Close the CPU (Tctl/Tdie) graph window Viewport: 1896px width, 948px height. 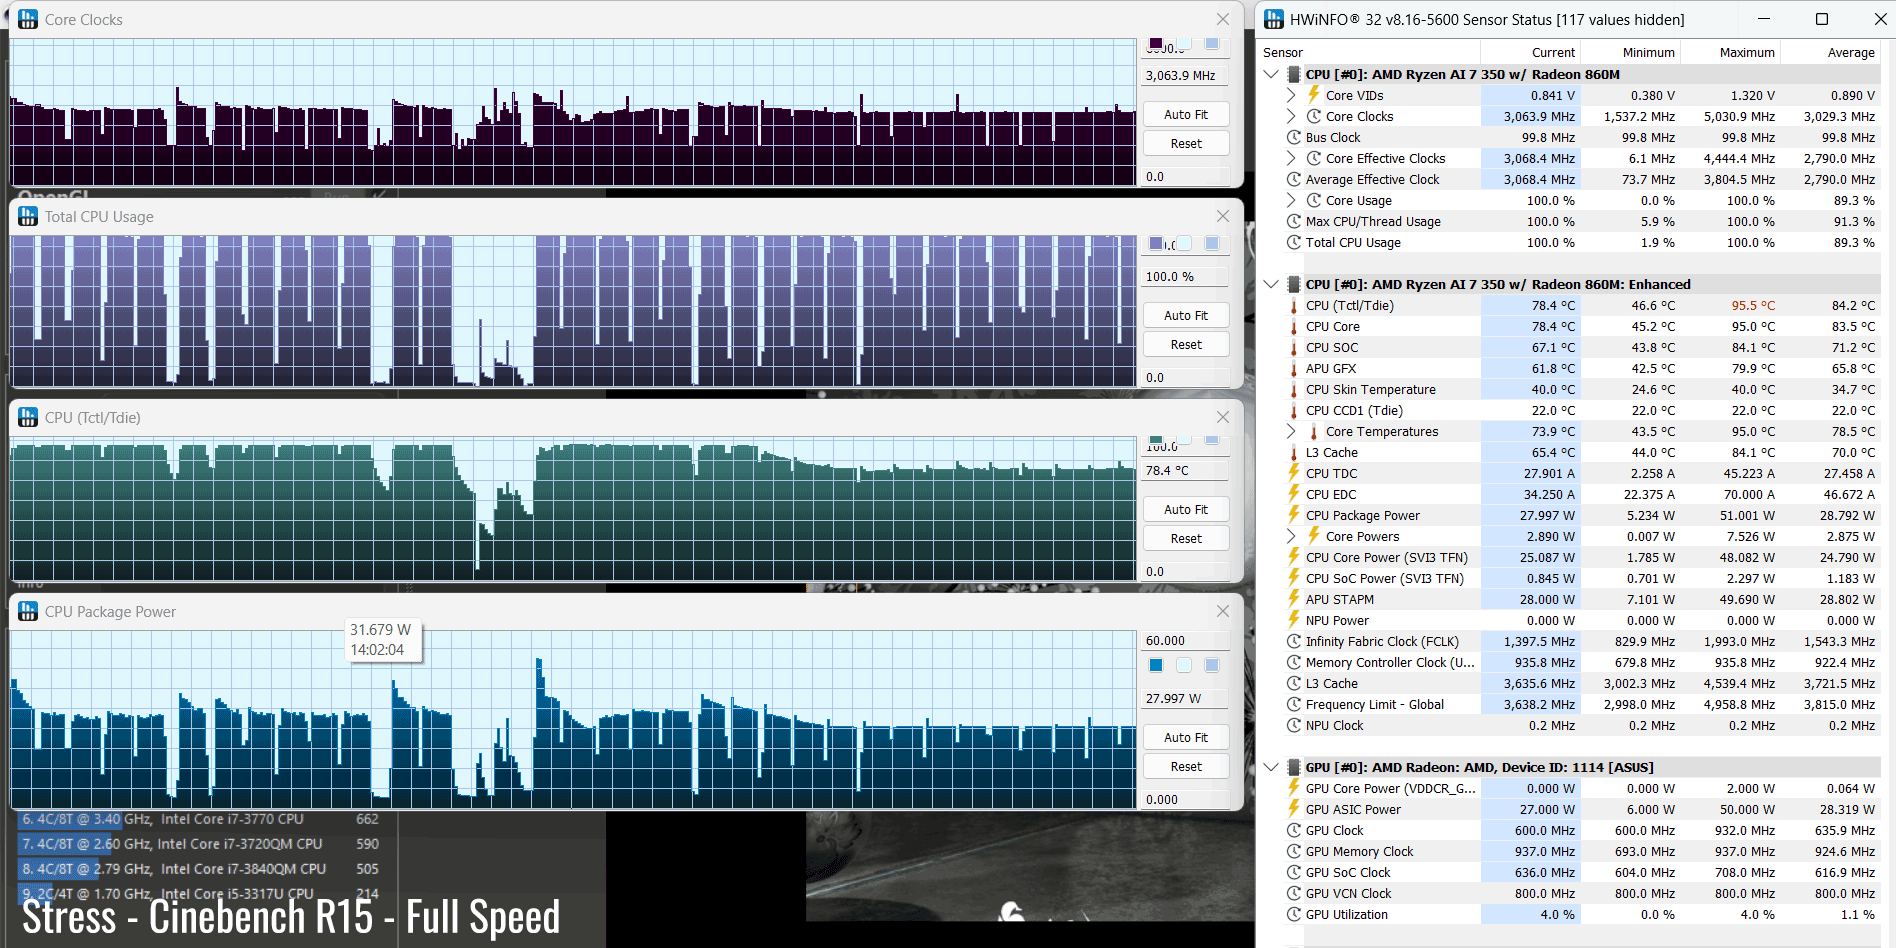click(x=1223, y=417)
